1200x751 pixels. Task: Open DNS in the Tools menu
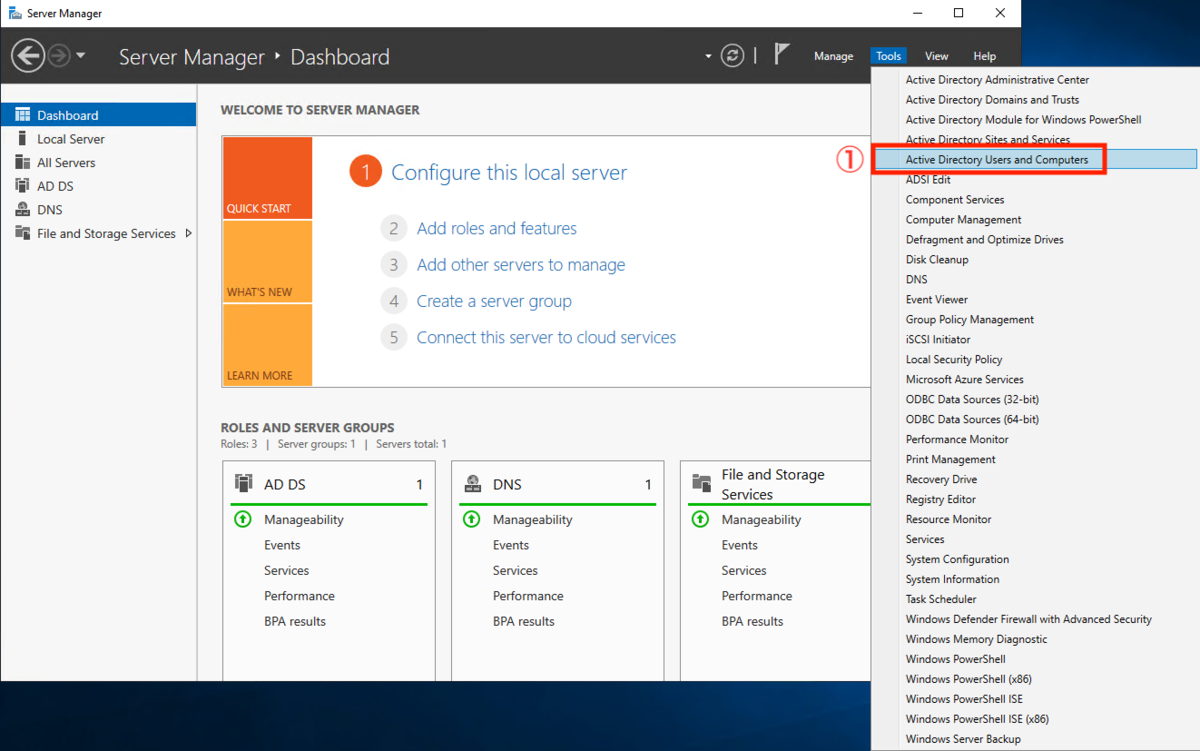point(1034,279)
